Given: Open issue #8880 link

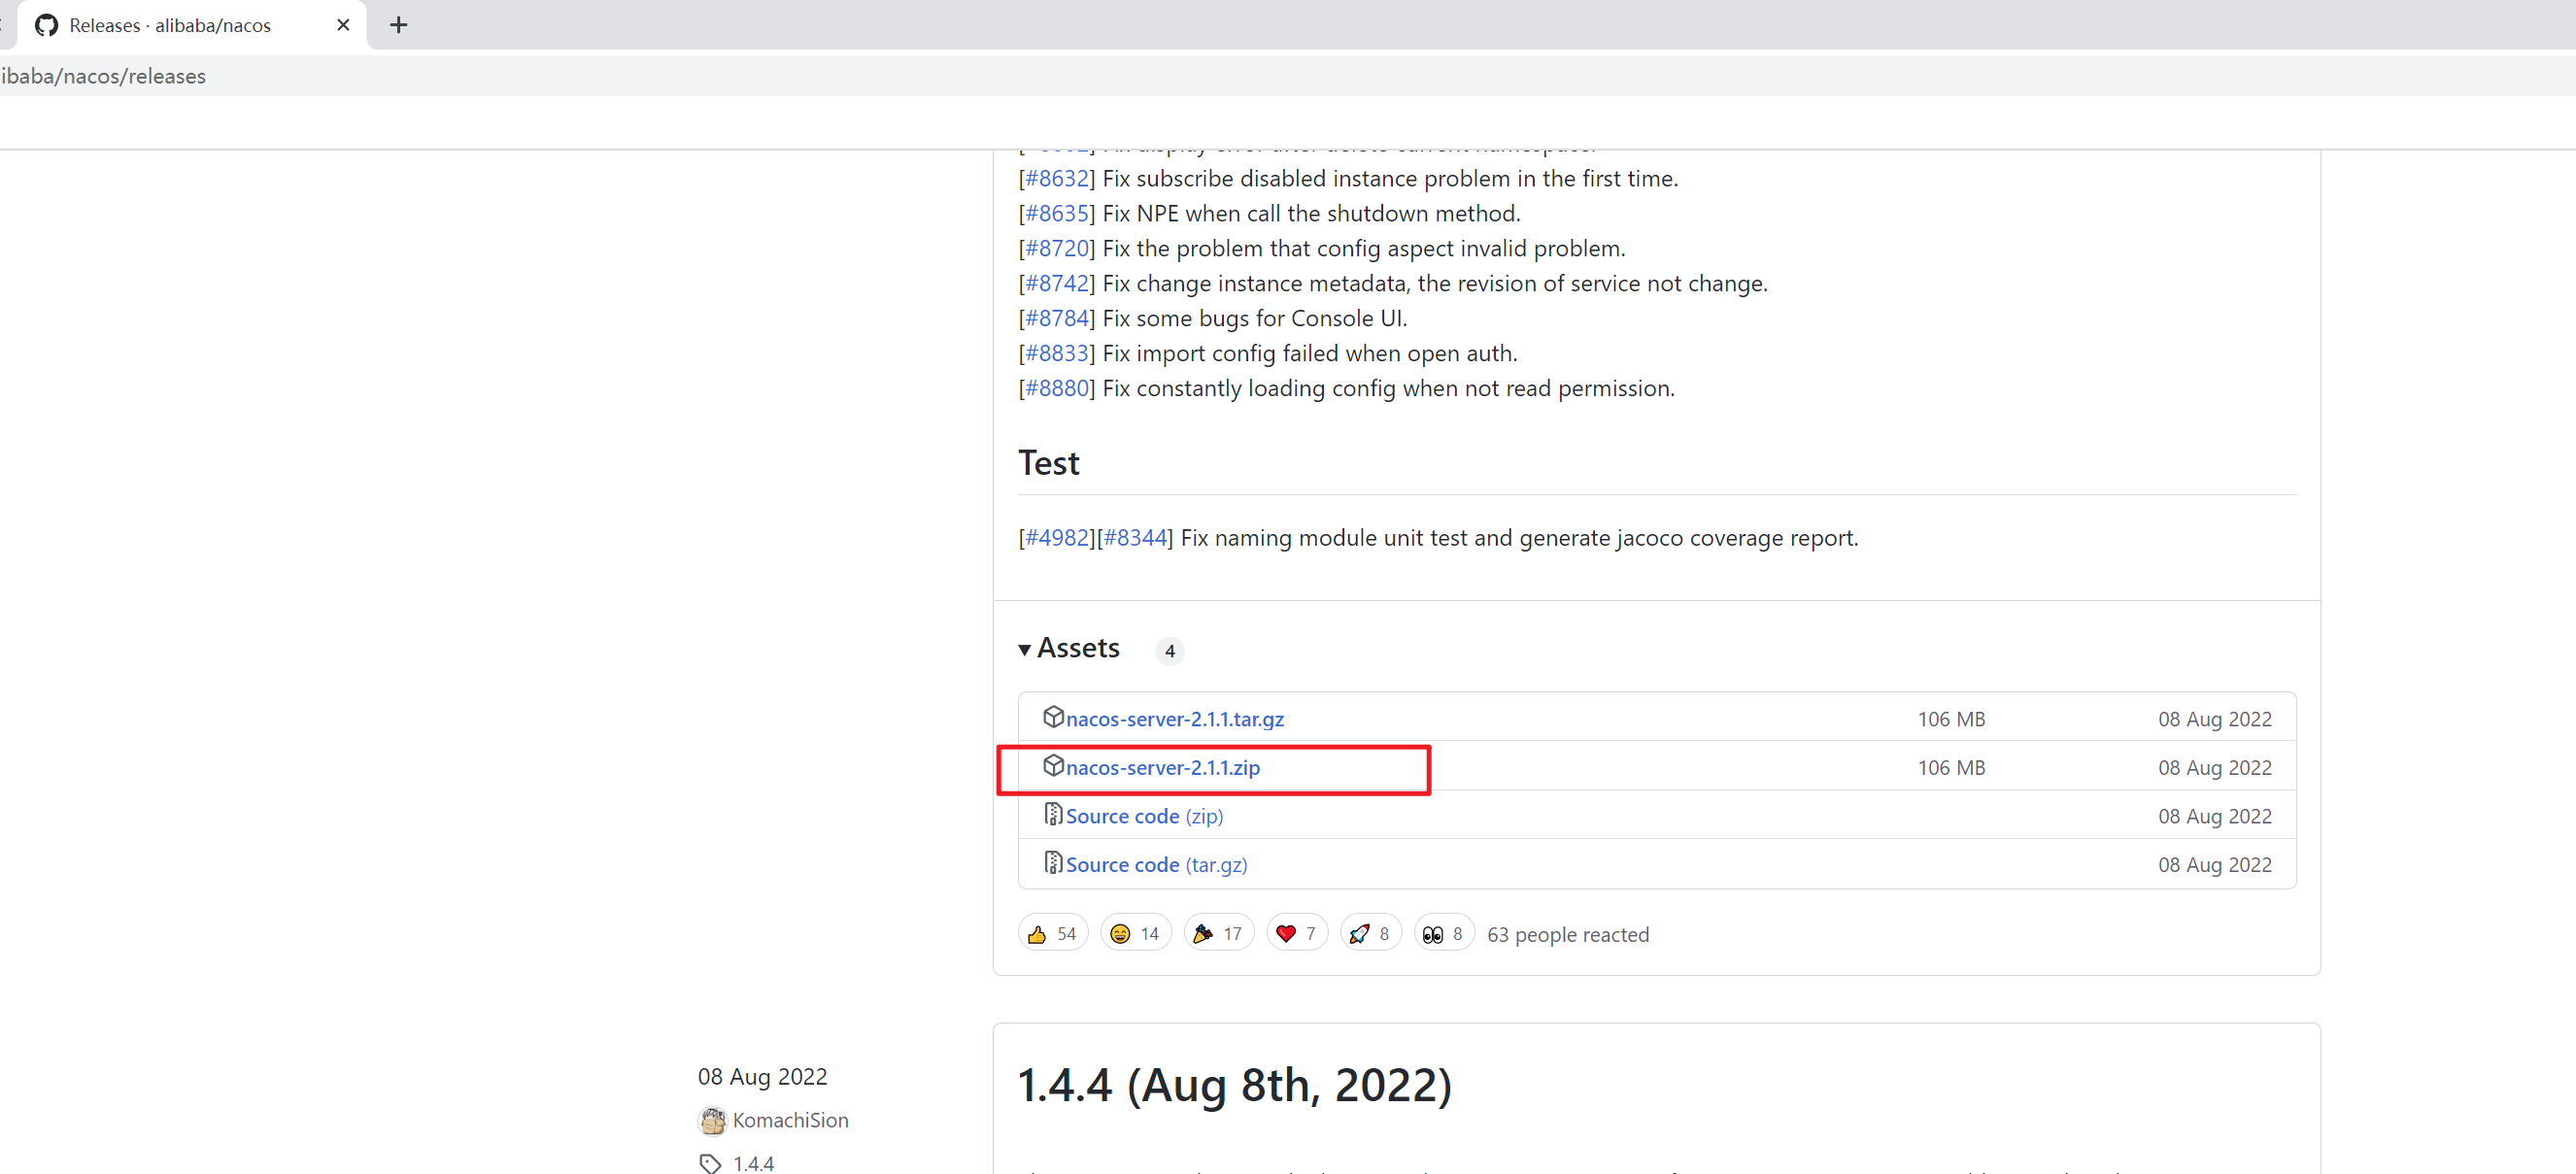Looking at the screenshot, I should click(1057, 389).
